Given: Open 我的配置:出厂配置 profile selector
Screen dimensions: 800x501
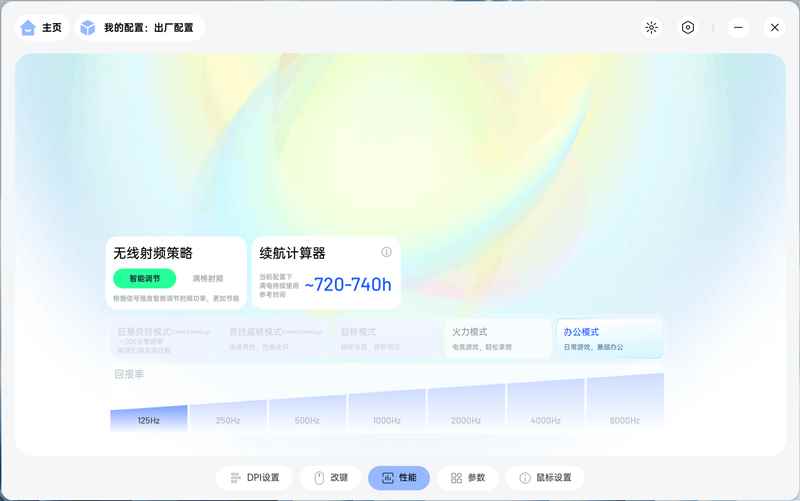Looking at the screenshot, I should click(139, 28).
